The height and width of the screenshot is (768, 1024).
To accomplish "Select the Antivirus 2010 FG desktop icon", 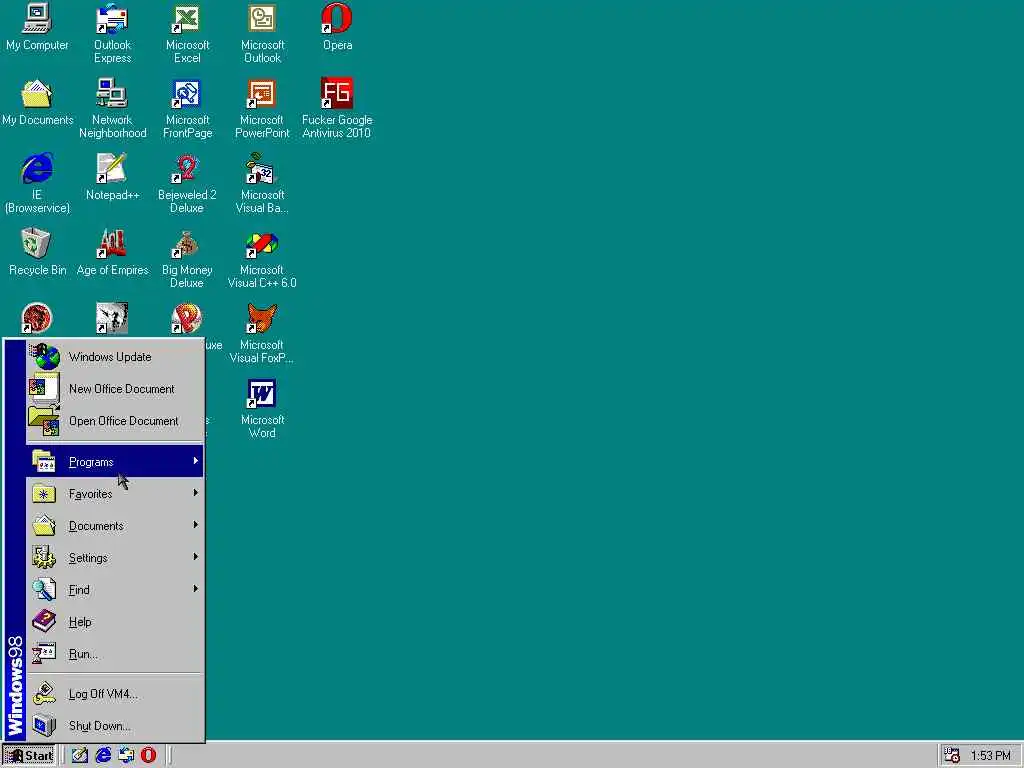I will 337,108.
